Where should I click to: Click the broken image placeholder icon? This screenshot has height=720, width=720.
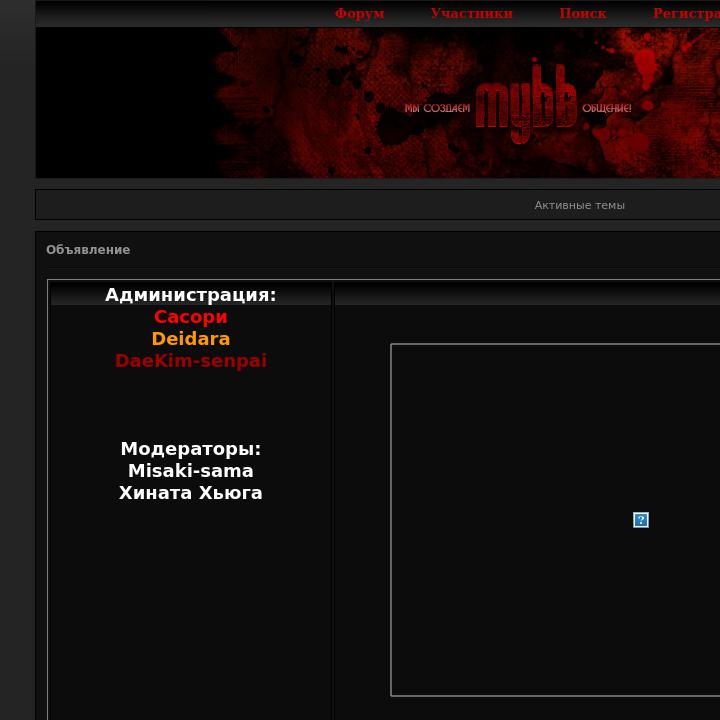pos(641,520)
